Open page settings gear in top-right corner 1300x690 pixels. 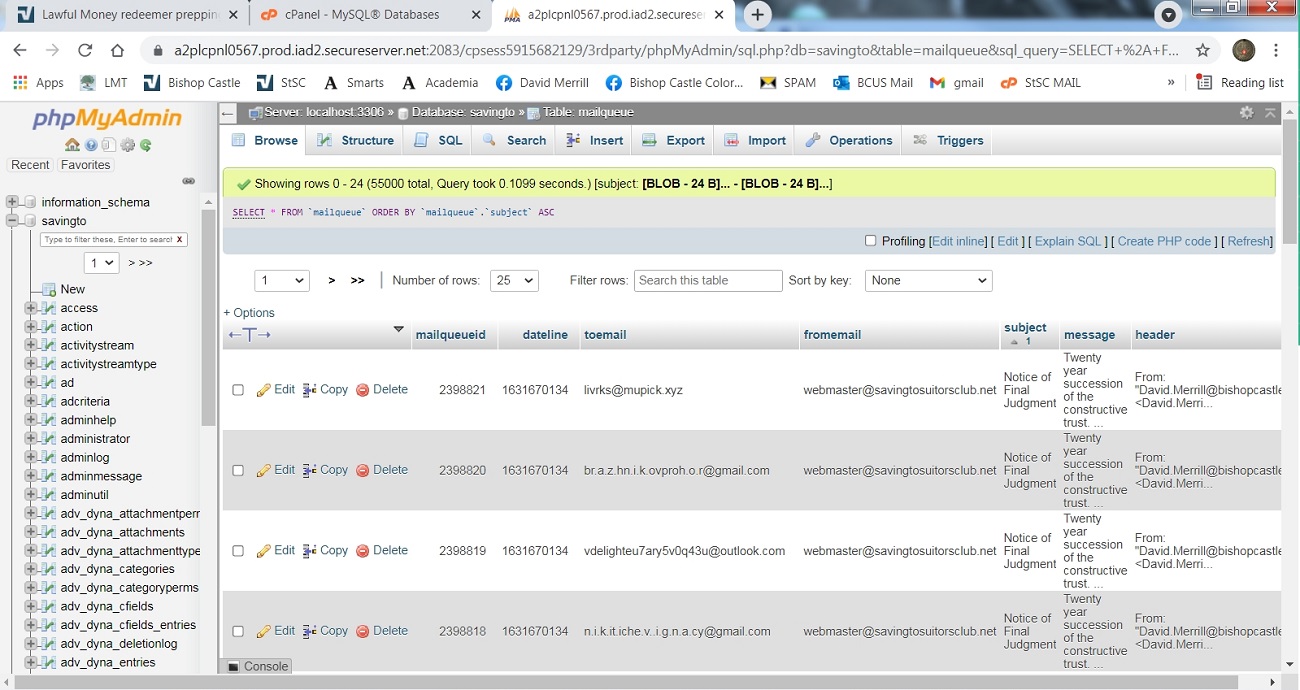coord(1246,113)
